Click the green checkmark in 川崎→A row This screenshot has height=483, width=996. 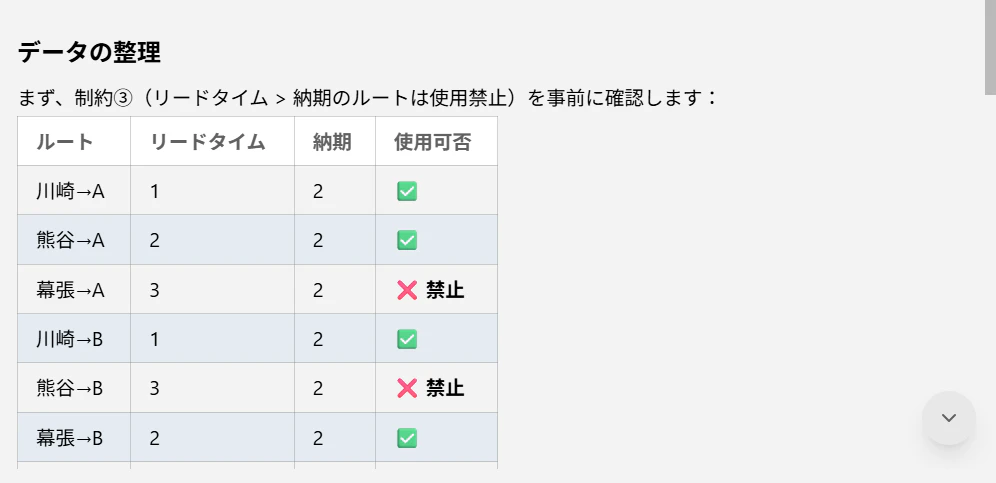(x=407, y=191)
